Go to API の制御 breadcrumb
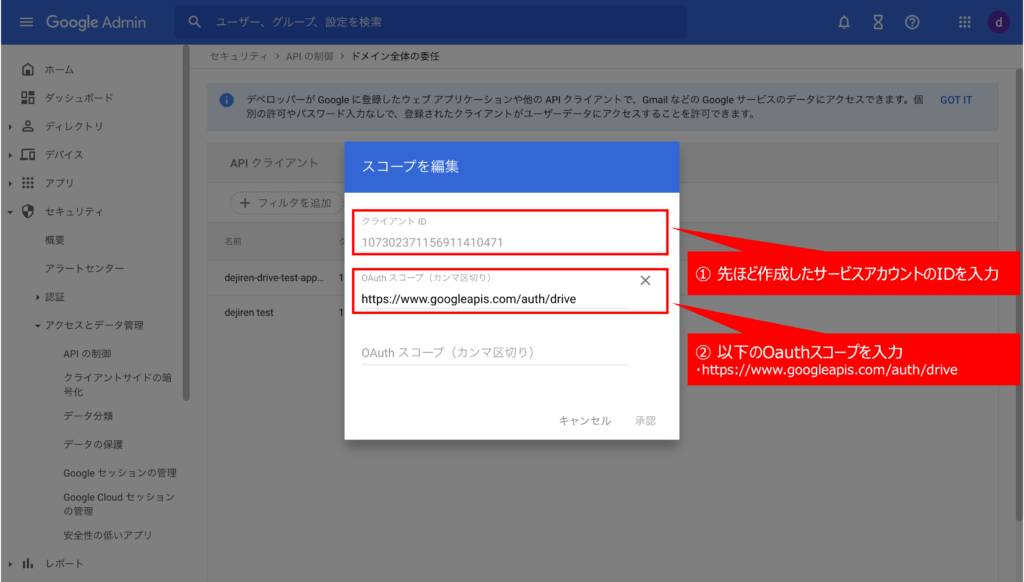 (x=310, y=56)
